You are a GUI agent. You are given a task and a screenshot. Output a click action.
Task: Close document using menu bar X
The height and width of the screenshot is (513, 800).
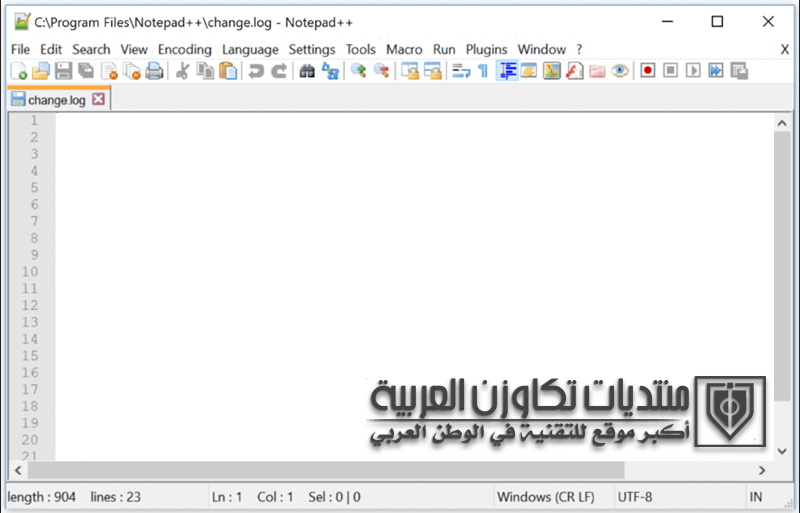(x=785, y=50)
